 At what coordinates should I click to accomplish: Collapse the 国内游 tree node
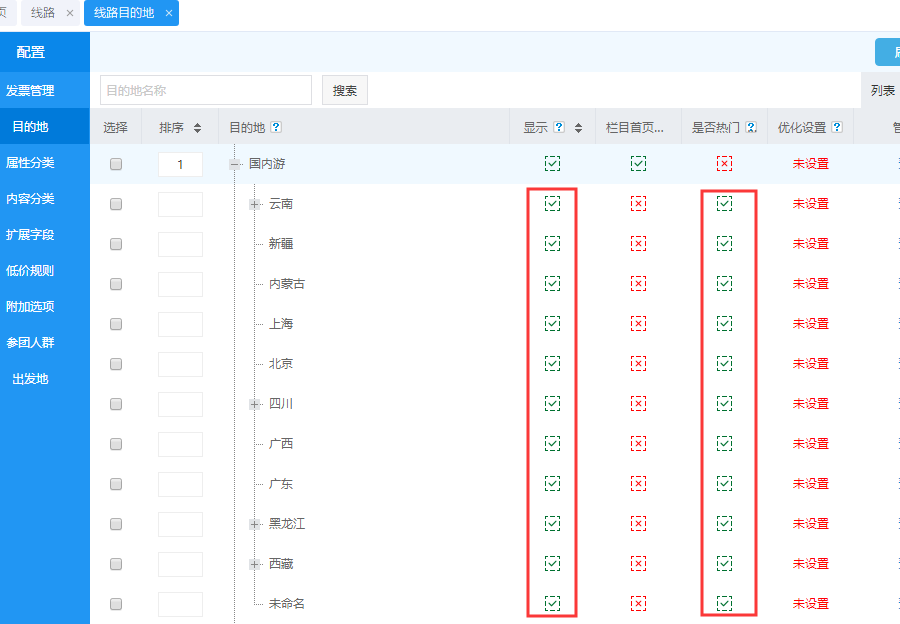point(235,164)
